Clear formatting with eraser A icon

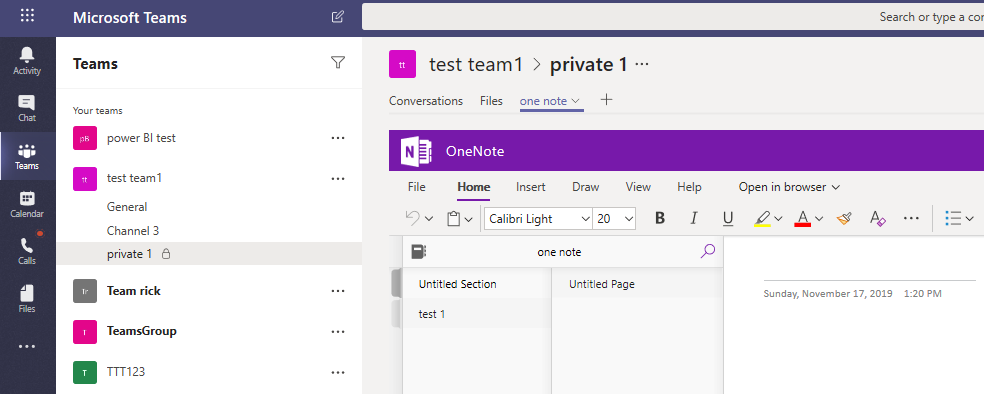(x=877, y=218)
